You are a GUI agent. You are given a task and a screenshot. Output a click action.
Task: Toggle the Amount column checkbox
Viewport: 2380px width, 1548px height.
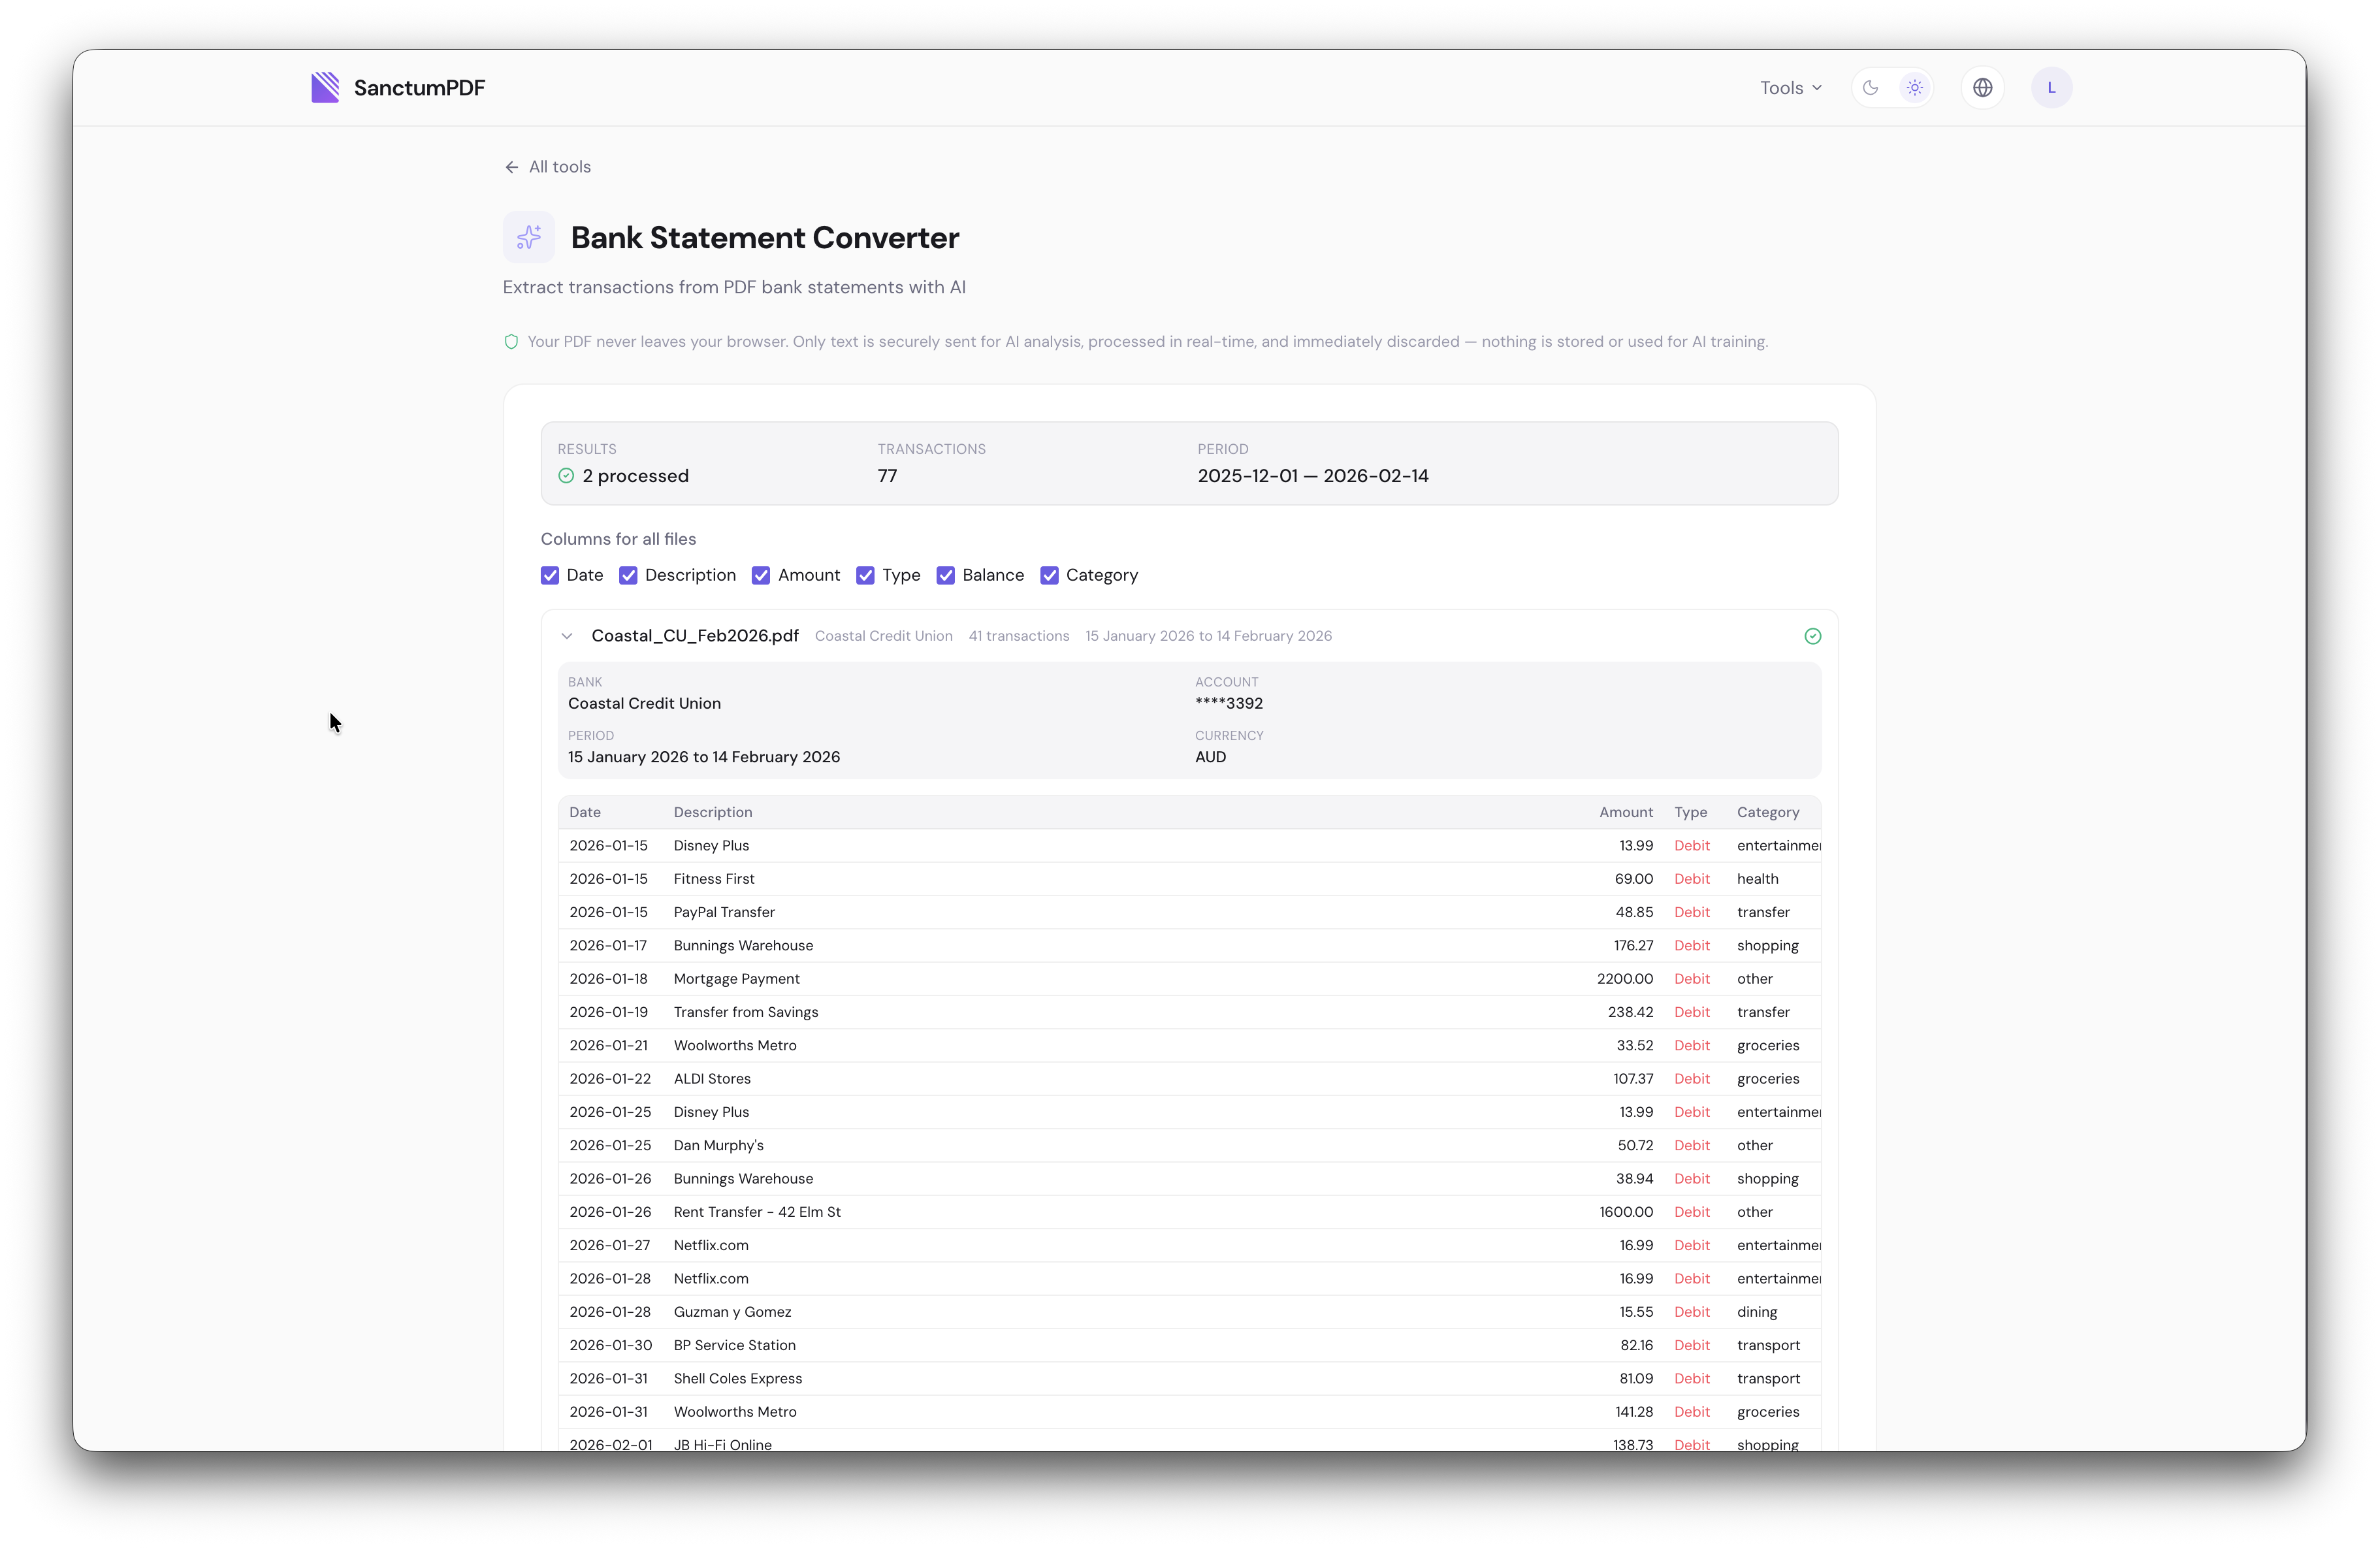(761, 575)
